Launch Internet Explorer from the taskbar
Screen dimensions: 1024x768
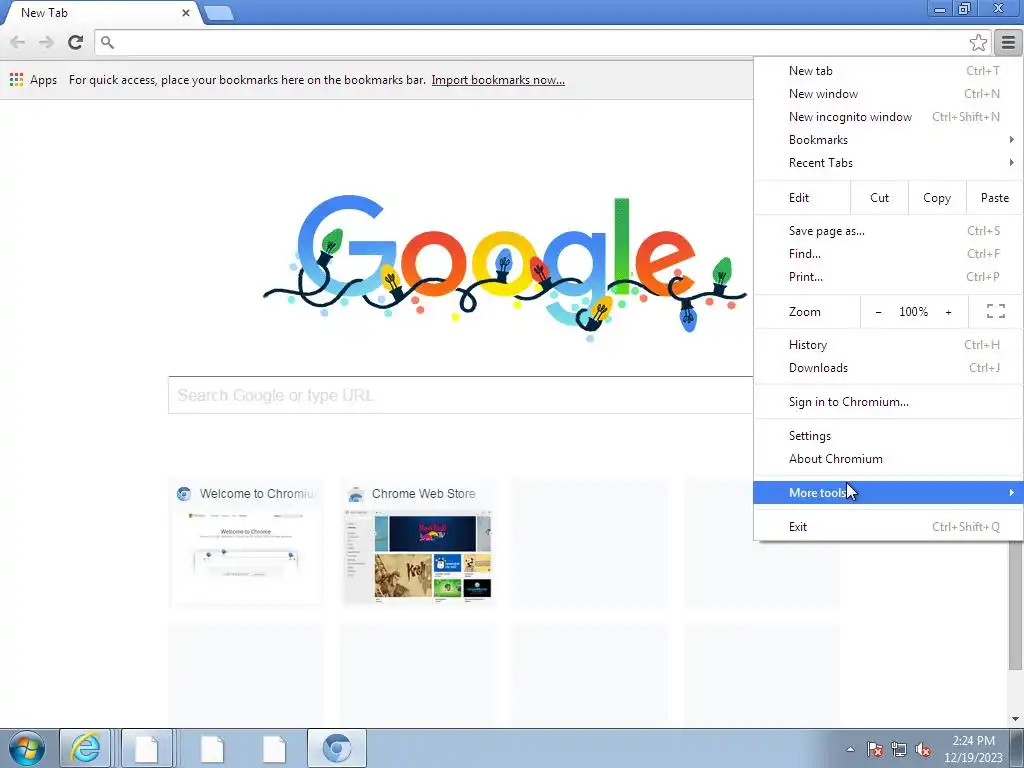pos(86,748)
